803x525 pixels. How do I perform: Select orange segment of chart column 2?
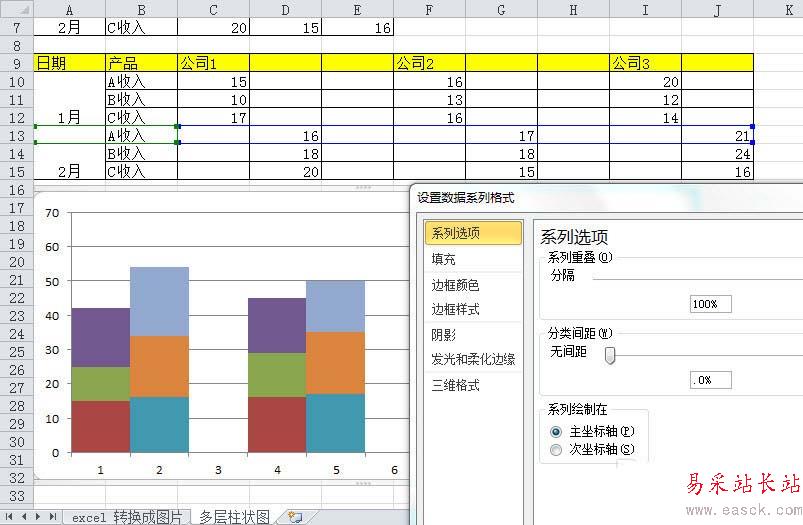click(159, 367)
